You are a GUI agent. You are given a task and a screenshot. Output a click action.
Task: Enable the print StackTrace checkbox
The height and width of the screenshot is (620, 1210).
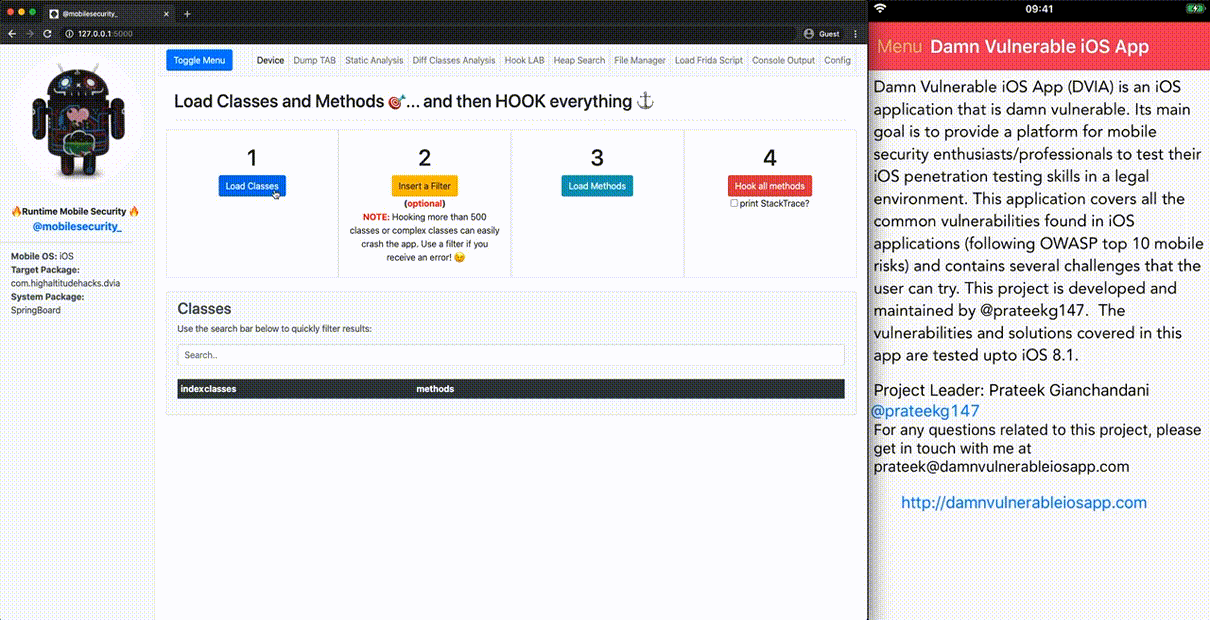pos(734,203)
